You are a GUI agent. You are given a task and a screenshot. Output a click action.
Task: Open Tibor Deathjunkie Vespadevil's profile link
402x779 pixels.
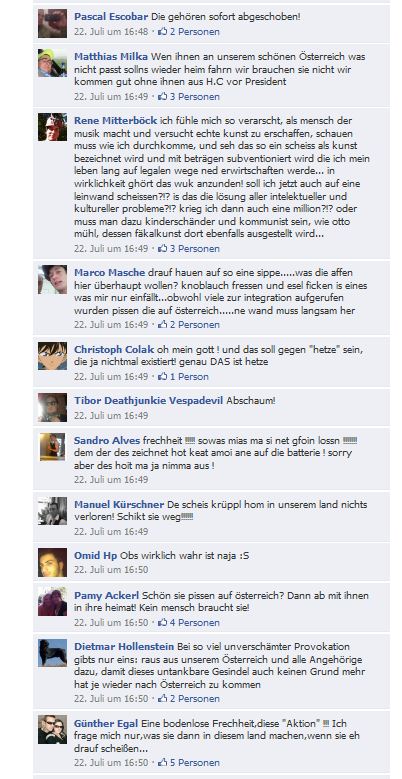click(149, 400)
